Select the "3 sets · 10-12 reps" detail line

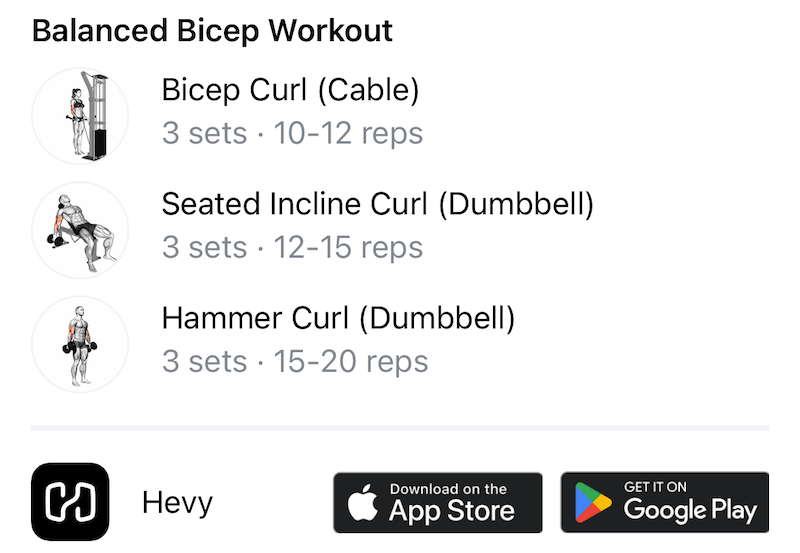coord(292,134)
